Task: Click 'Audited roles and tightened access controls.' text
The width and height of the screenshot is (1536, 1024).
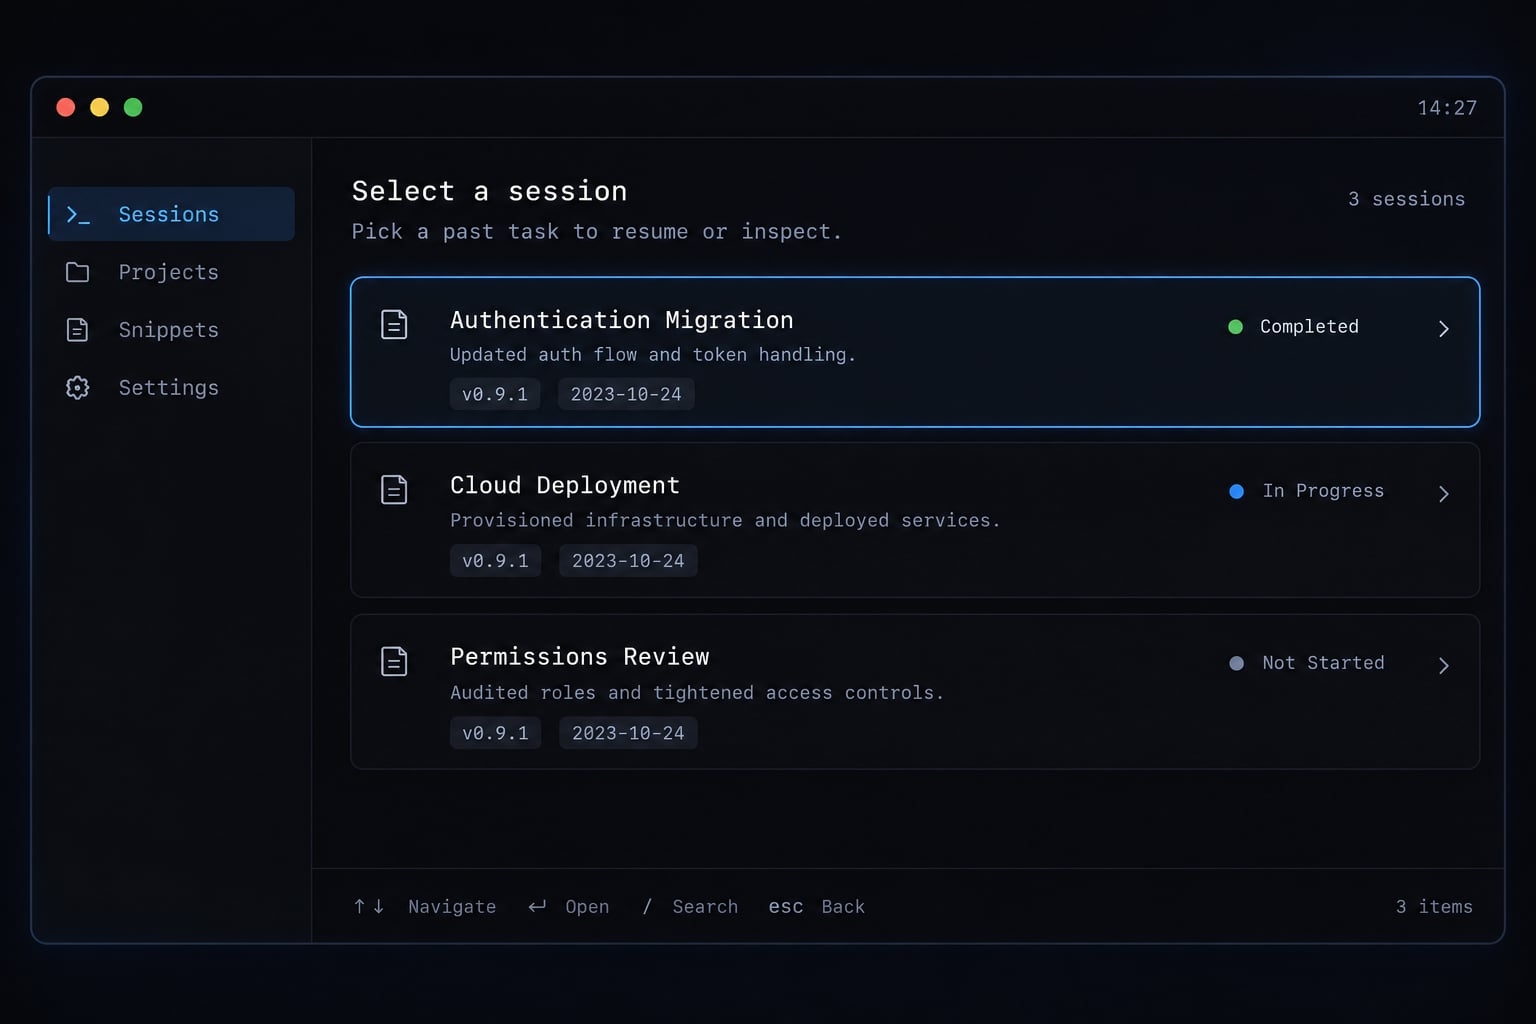Action: [x=697, y=692]
